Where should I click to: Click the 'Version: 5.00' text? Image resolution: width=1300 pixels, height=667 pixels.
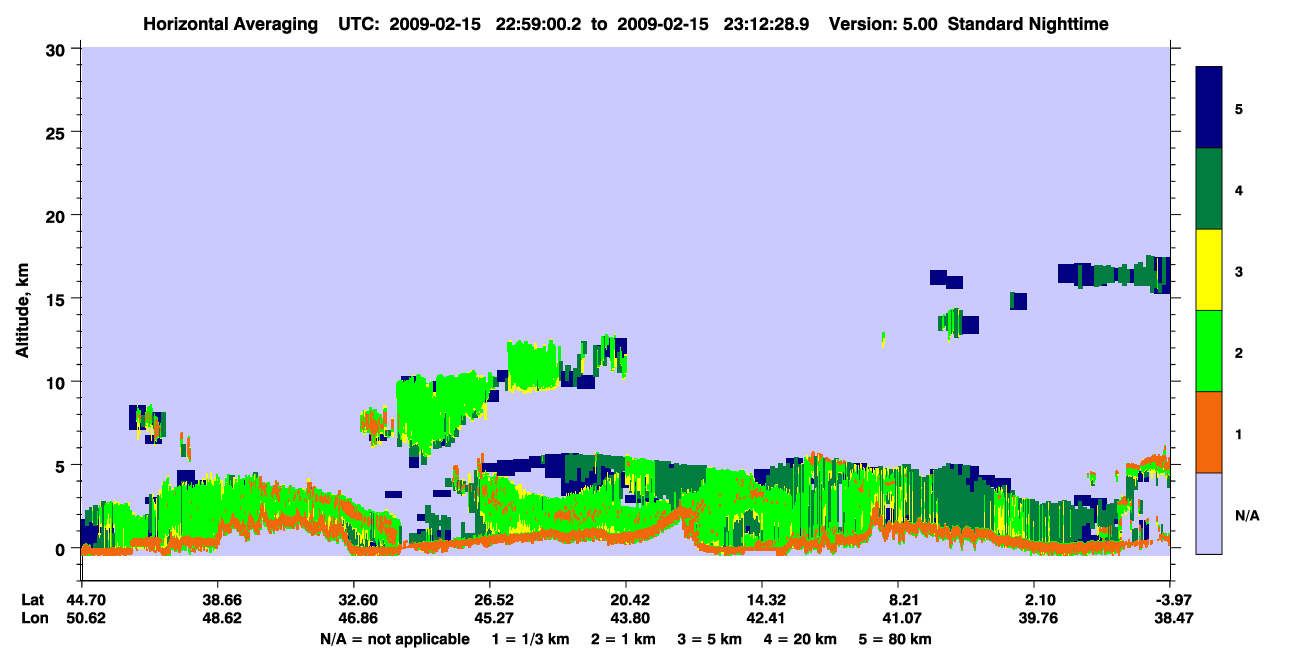(x=883, y=23)
